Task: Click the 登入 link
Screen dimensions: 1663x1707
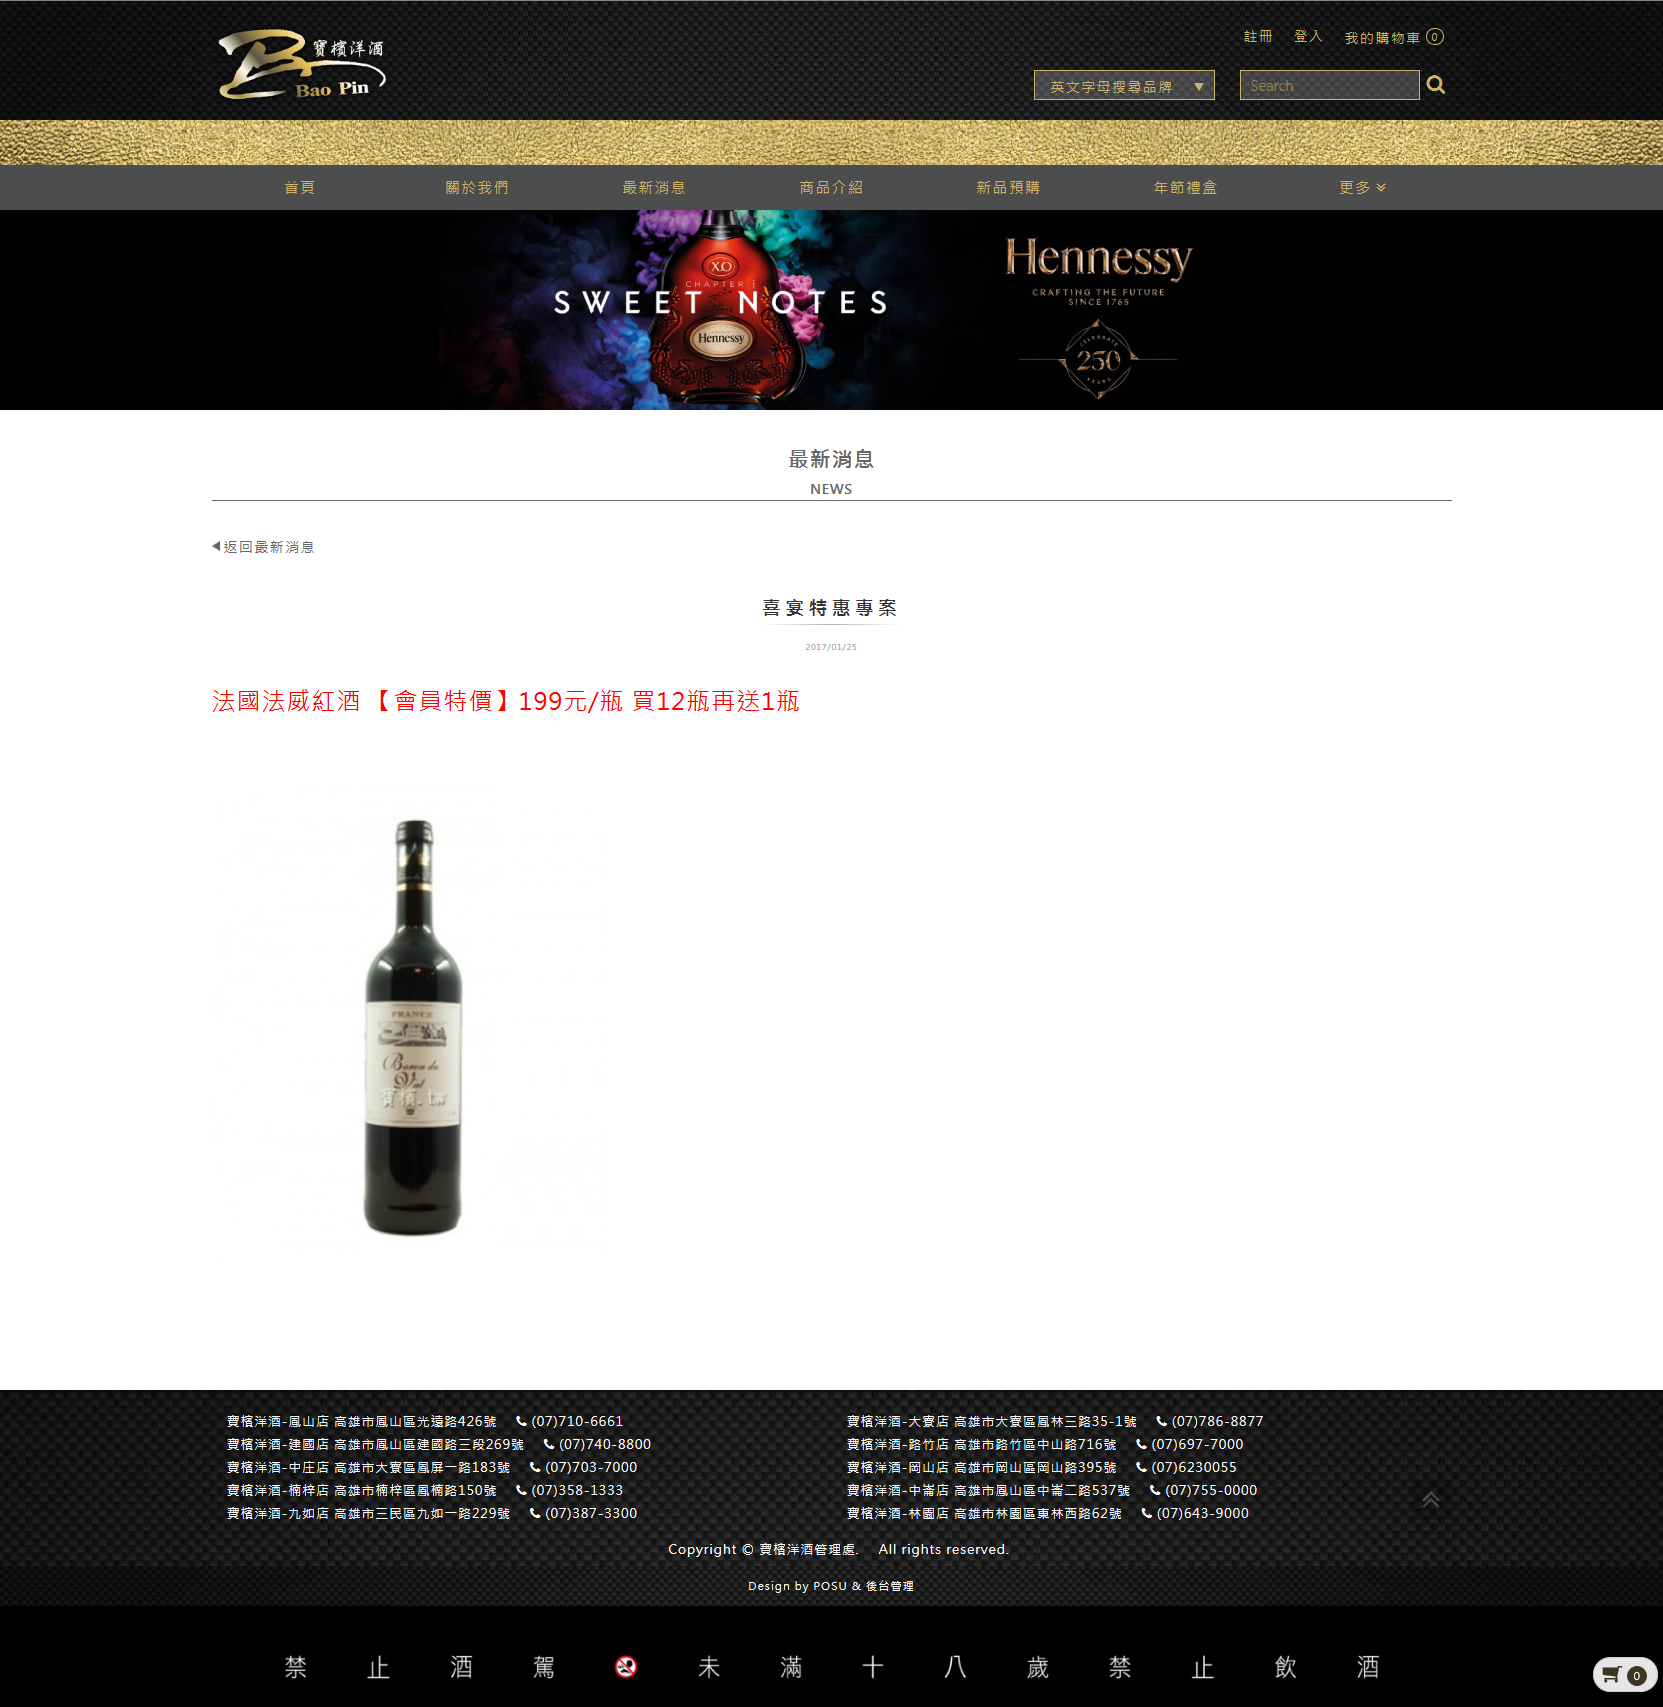Action: [1308, 37]
